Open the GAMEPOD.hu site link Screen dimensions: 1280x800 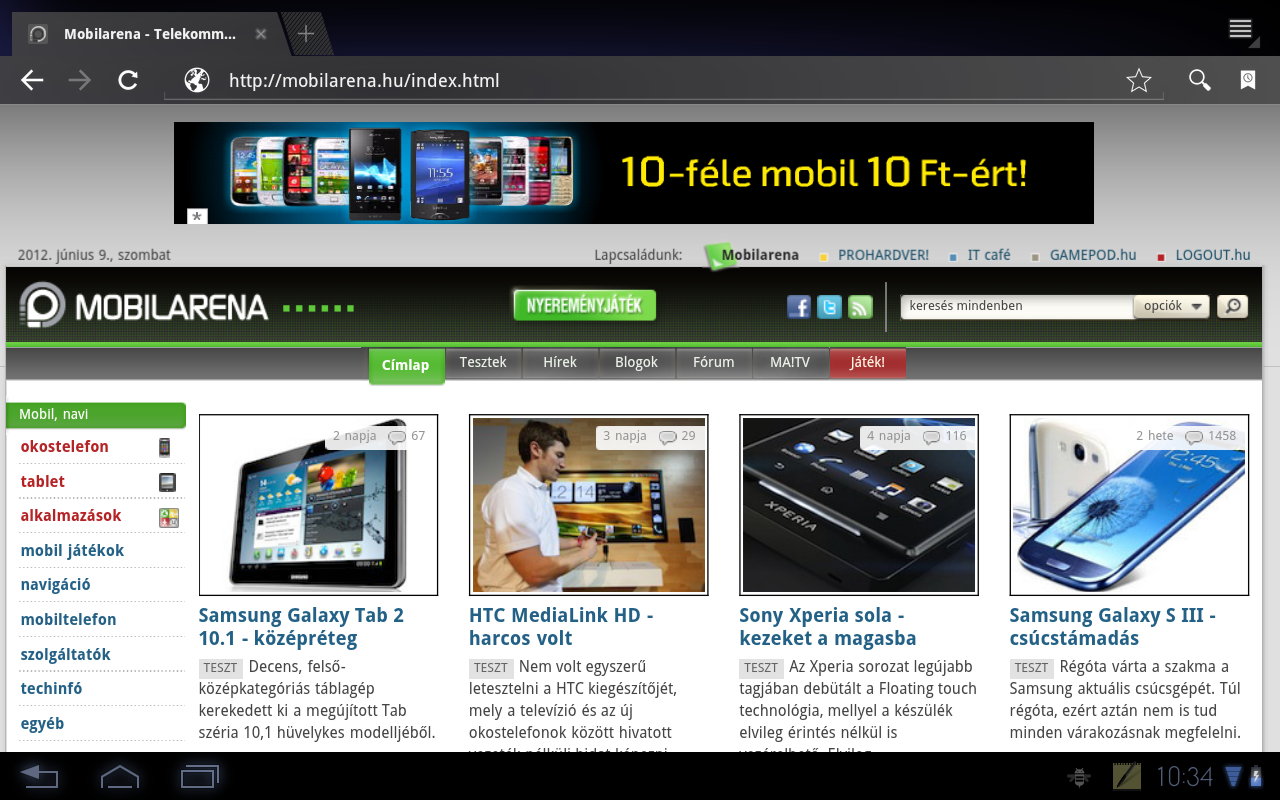coord(1093,255)
